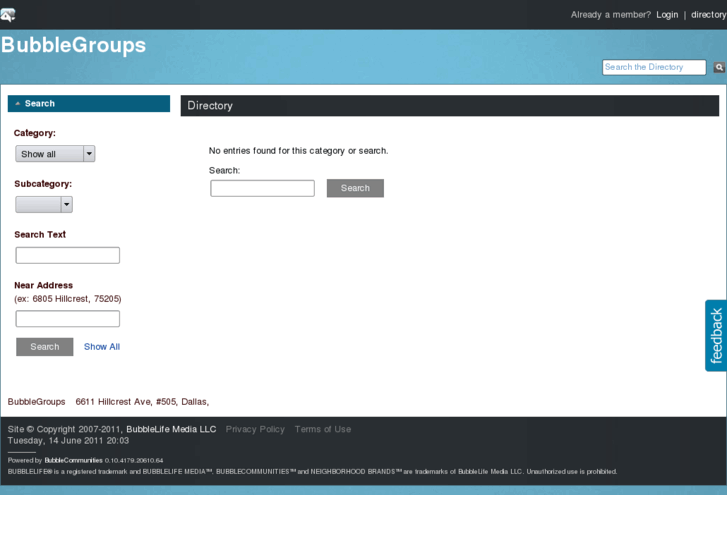Open the feedback side tab
This screenshot has height=545, width=727.
pos(716,335)
